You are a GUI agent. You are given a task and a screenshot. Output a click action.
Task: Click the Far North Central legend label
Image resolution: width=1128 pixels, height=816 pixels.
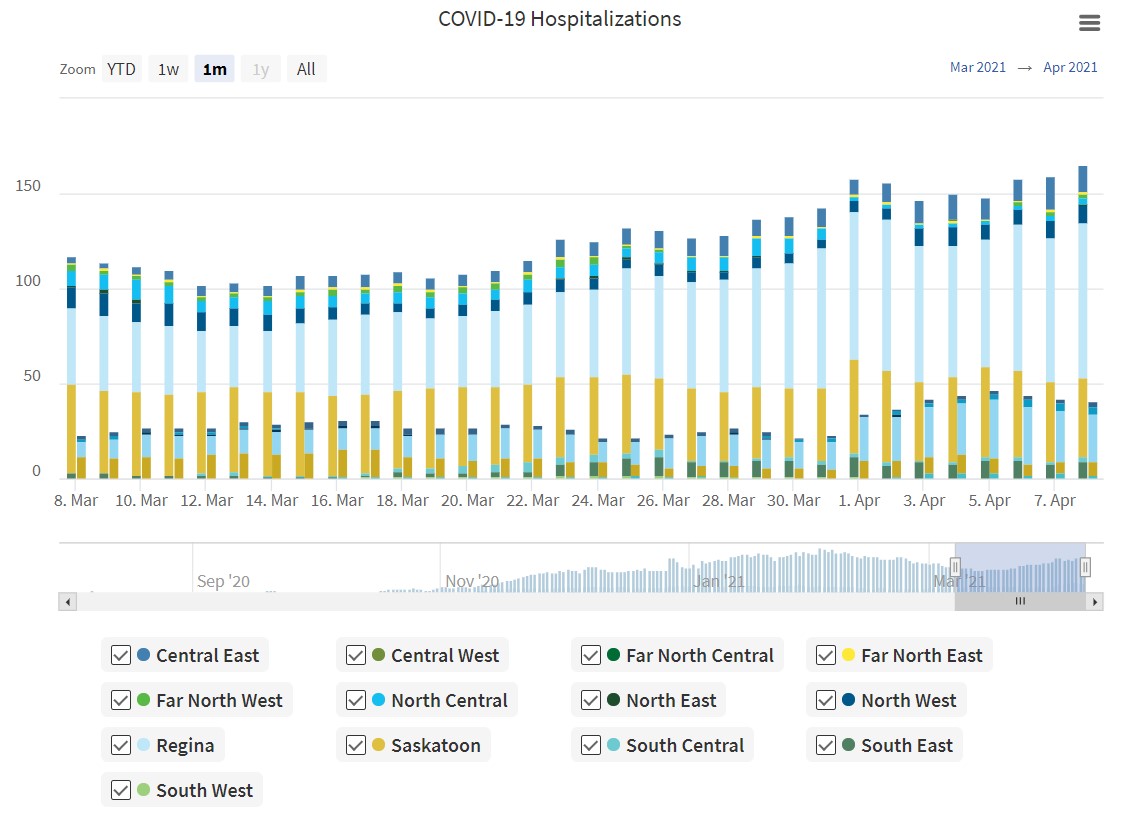pos(700,656)
